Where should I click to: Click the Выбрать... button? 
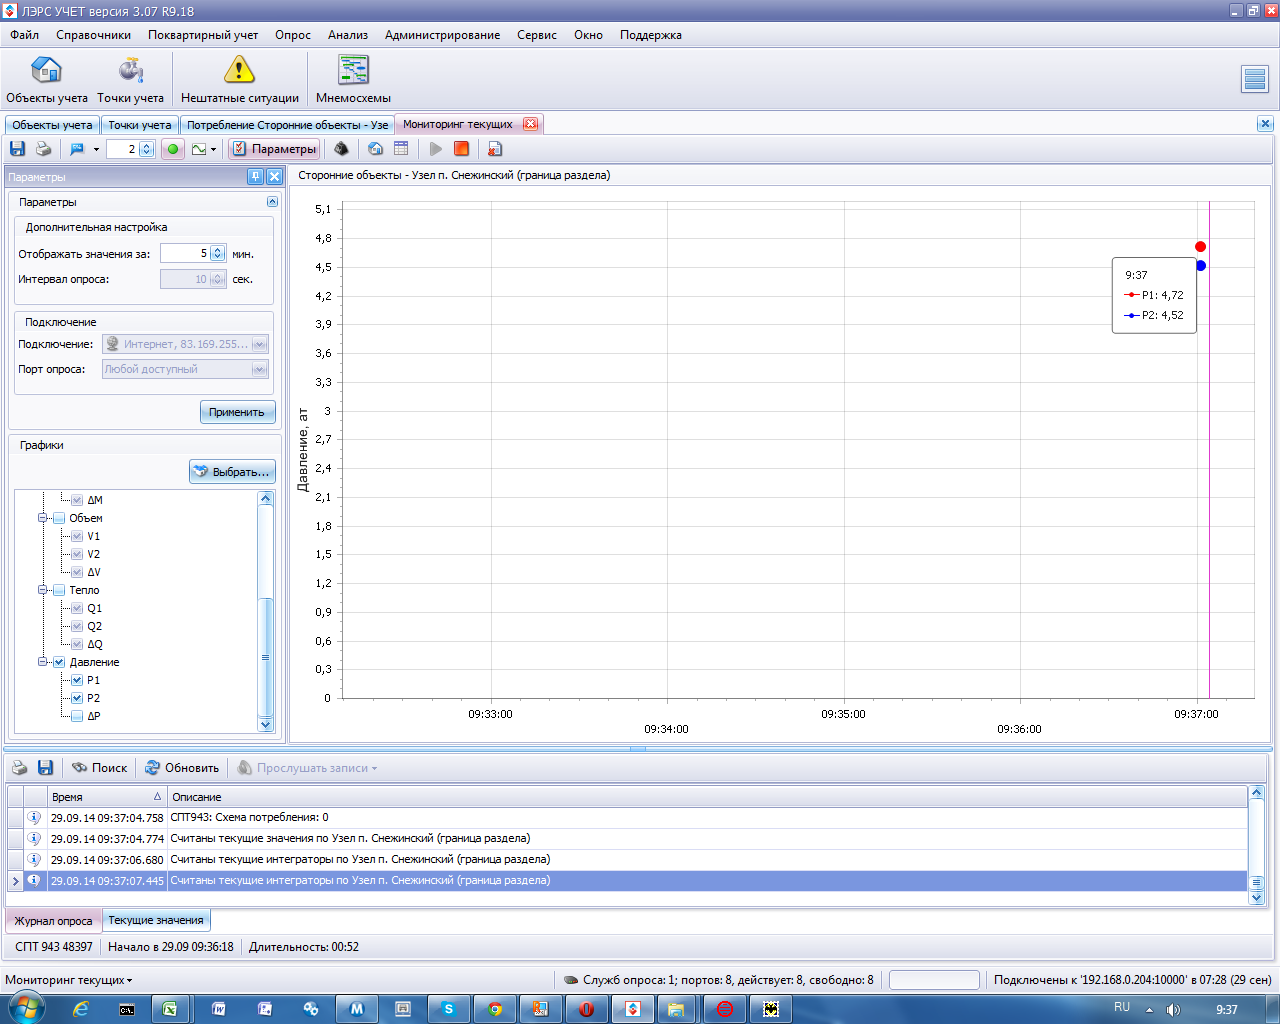click(x=232, y=472)
